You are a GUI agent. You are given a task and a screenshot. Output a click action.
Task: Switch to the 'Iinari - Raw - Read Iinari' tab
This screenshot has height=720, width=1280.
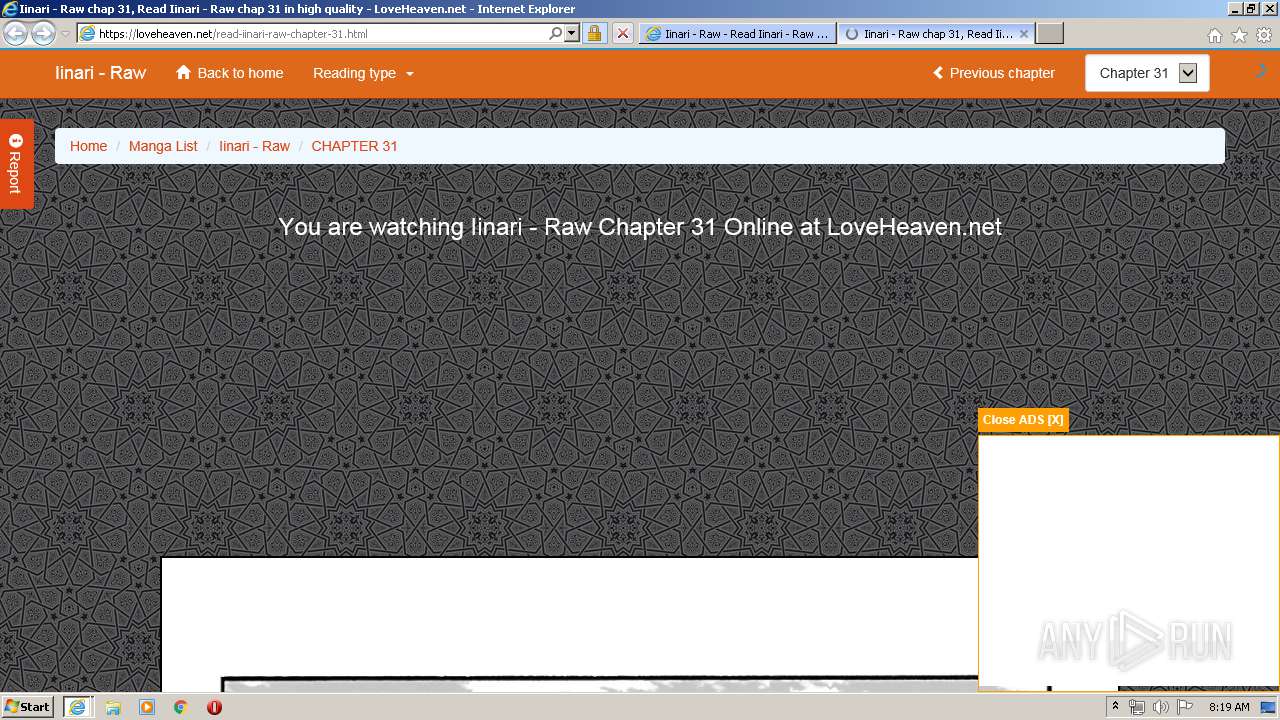[x=737, y=33]
